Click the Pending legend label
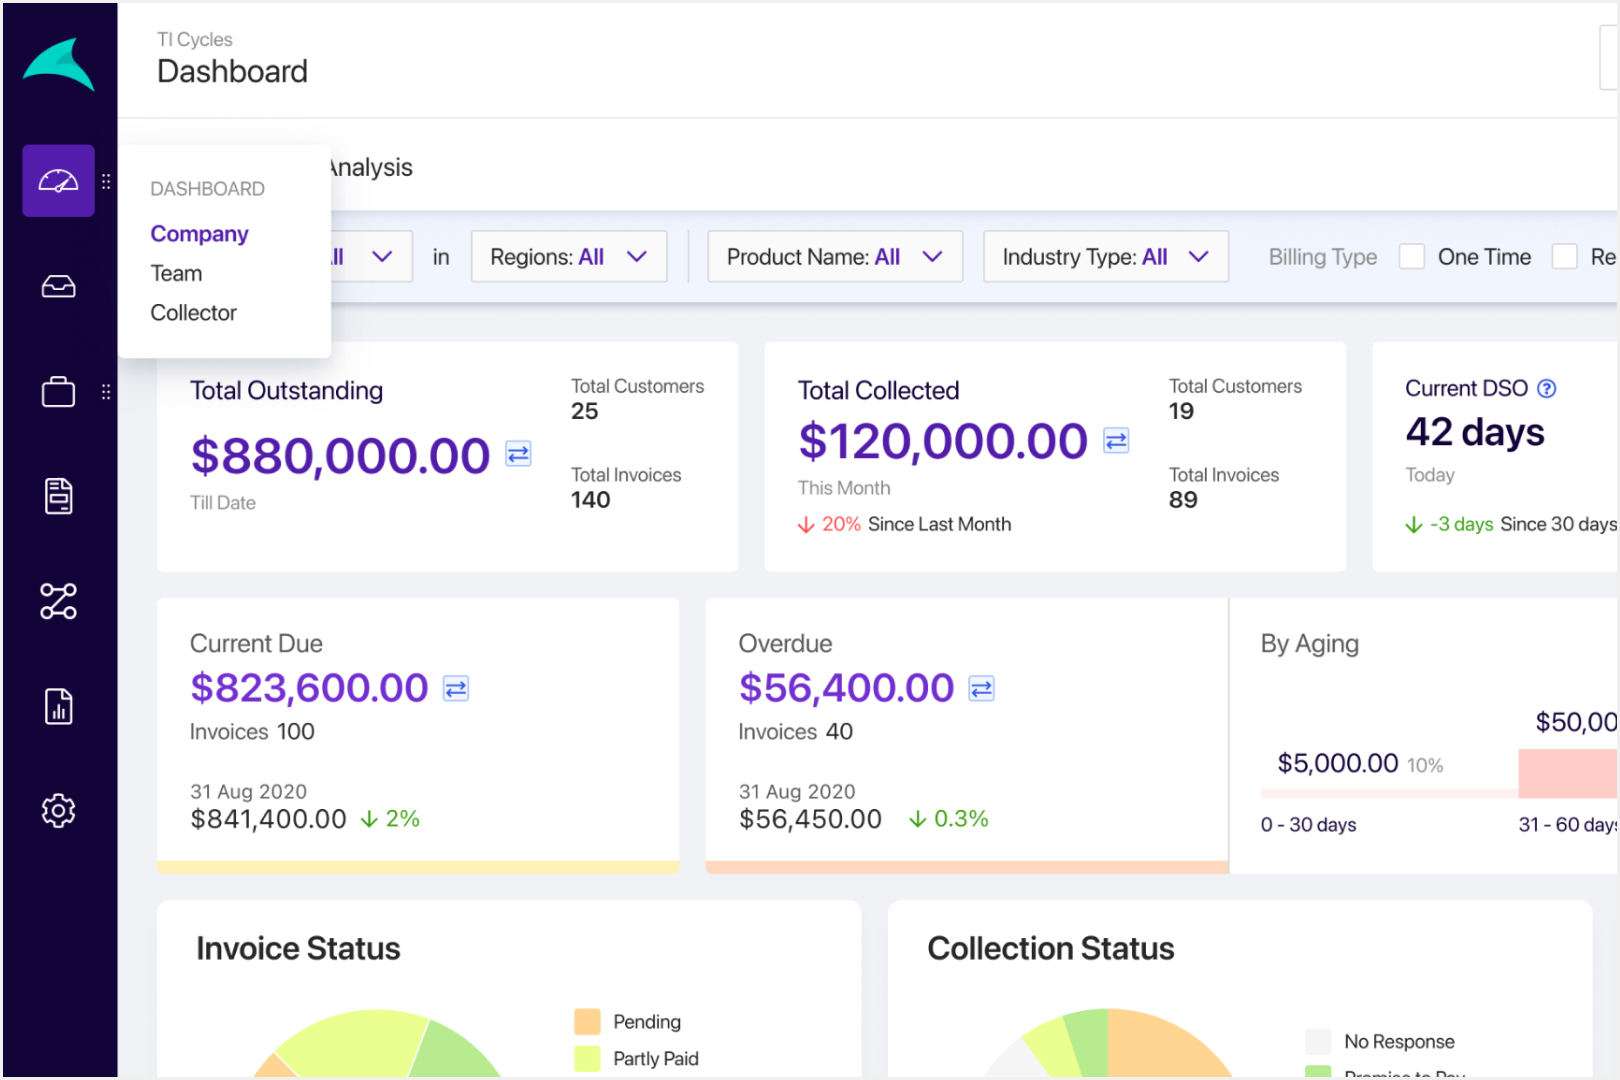 (647, 1022)
